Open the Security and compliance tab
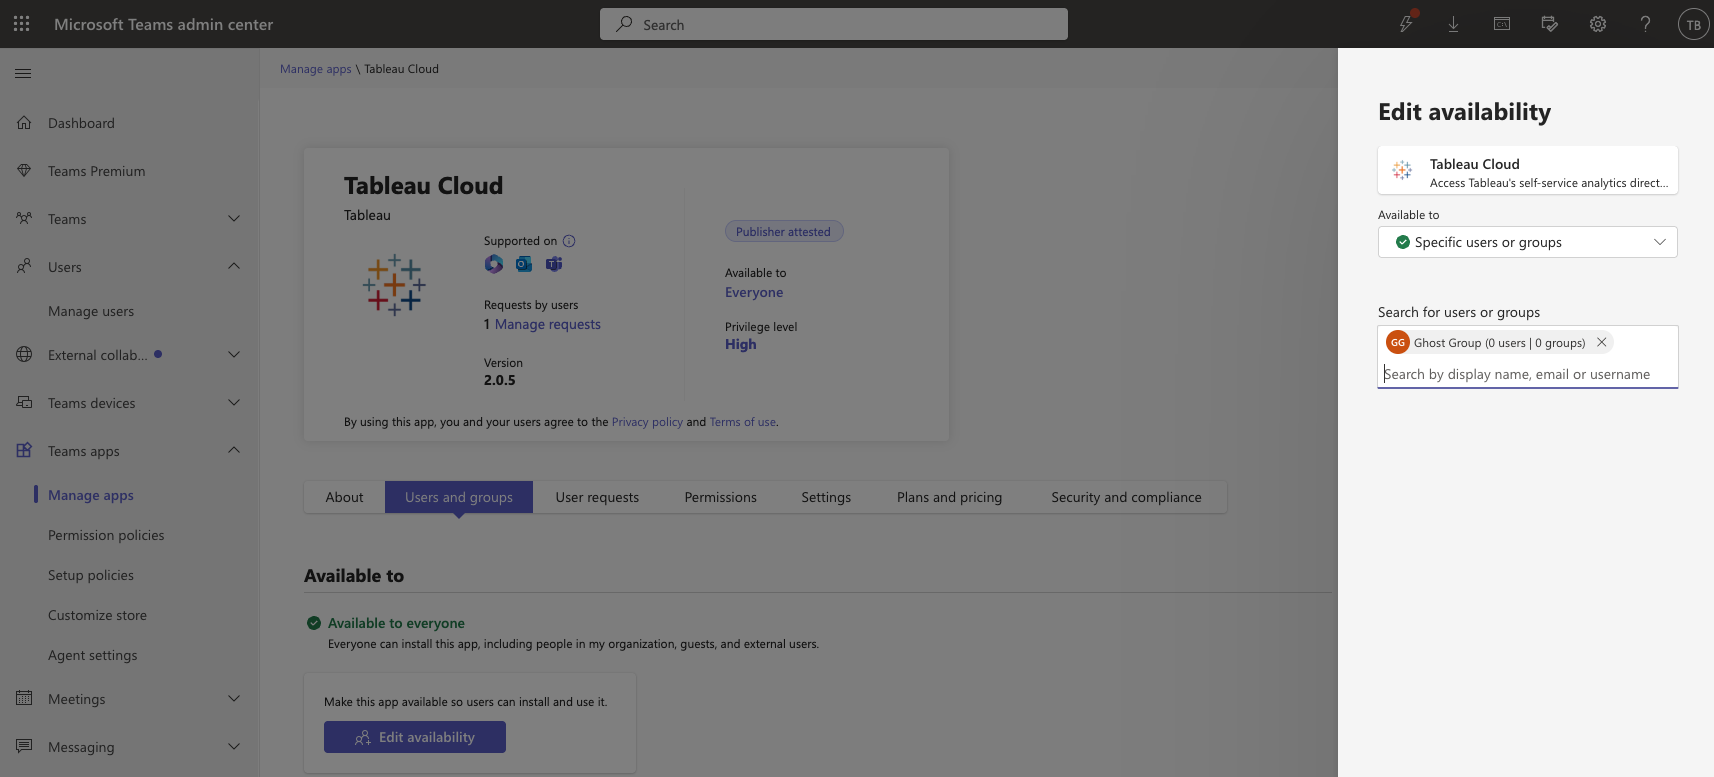The width and height of the screenshot is (1714, 777). coord(1126,497)
